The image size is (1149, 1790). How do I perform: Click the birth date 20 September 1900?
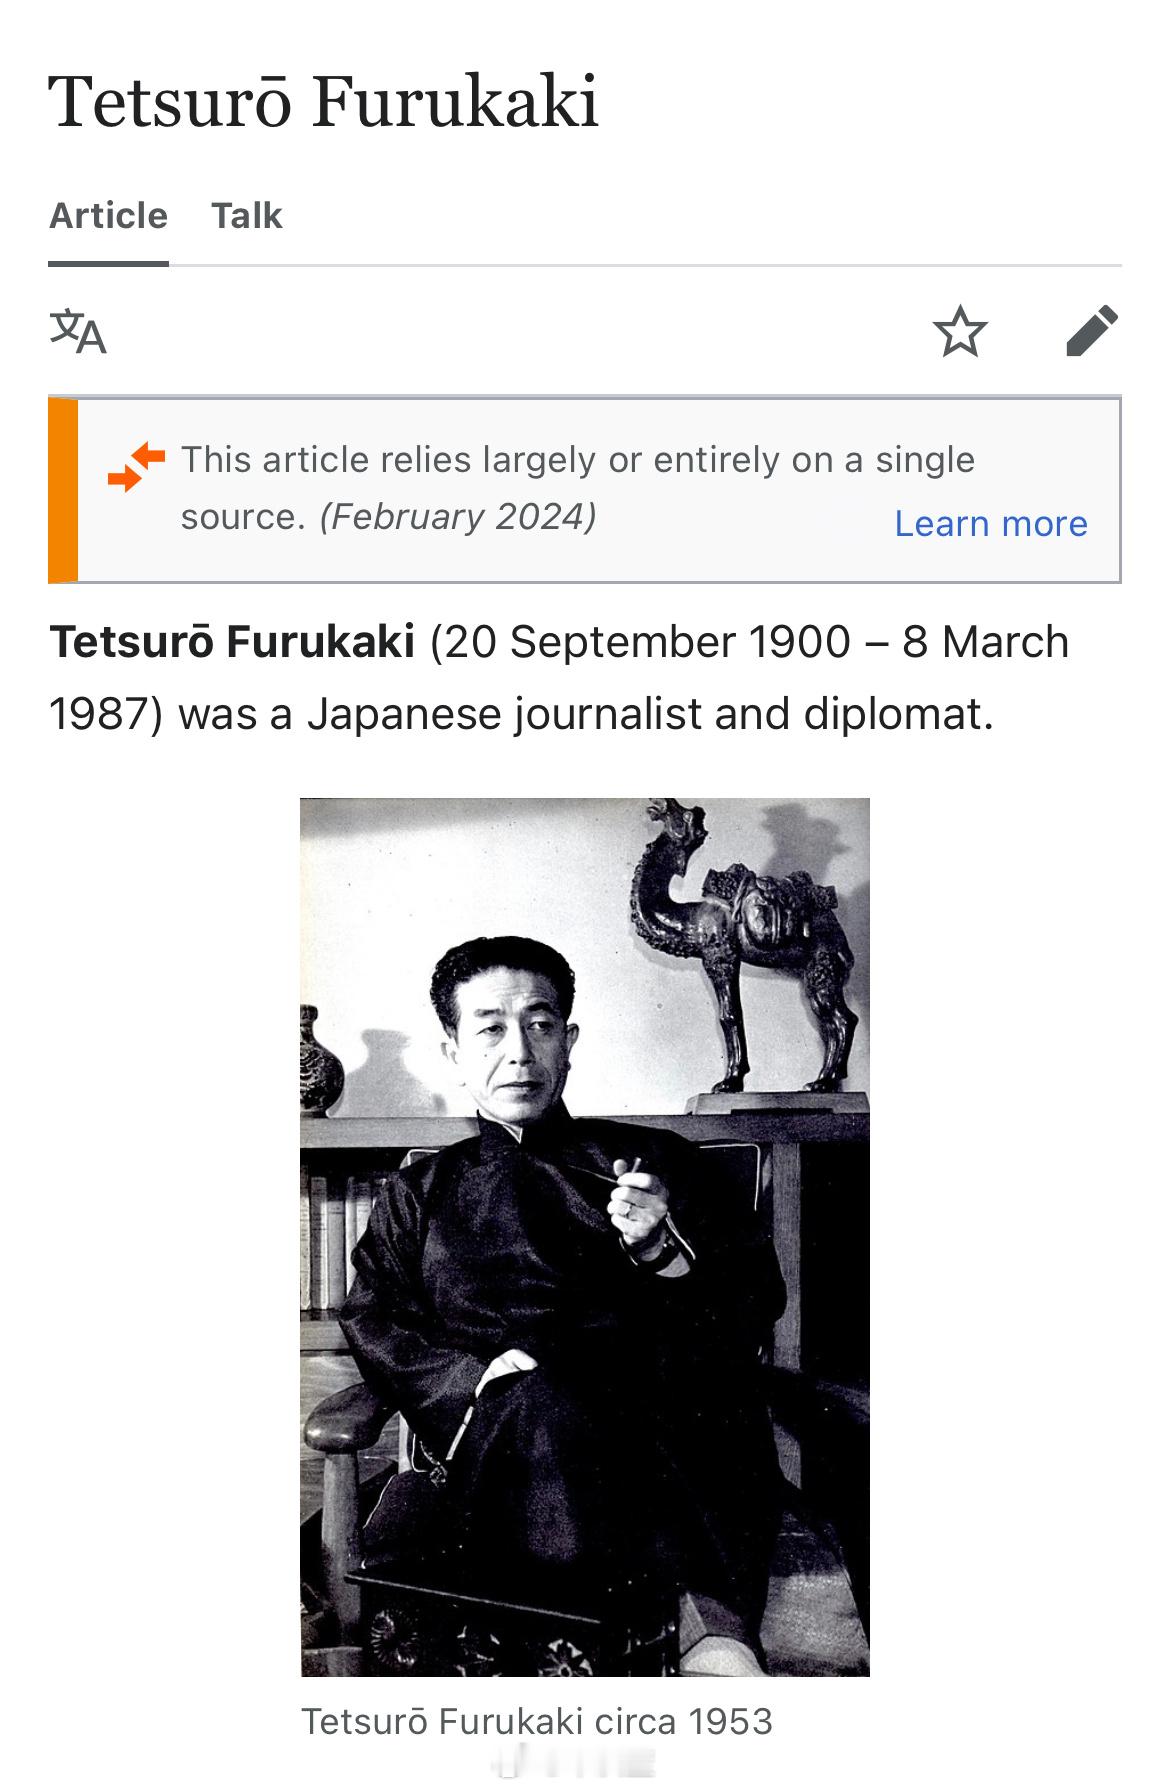pyautogui.click(x=642, y=642)
